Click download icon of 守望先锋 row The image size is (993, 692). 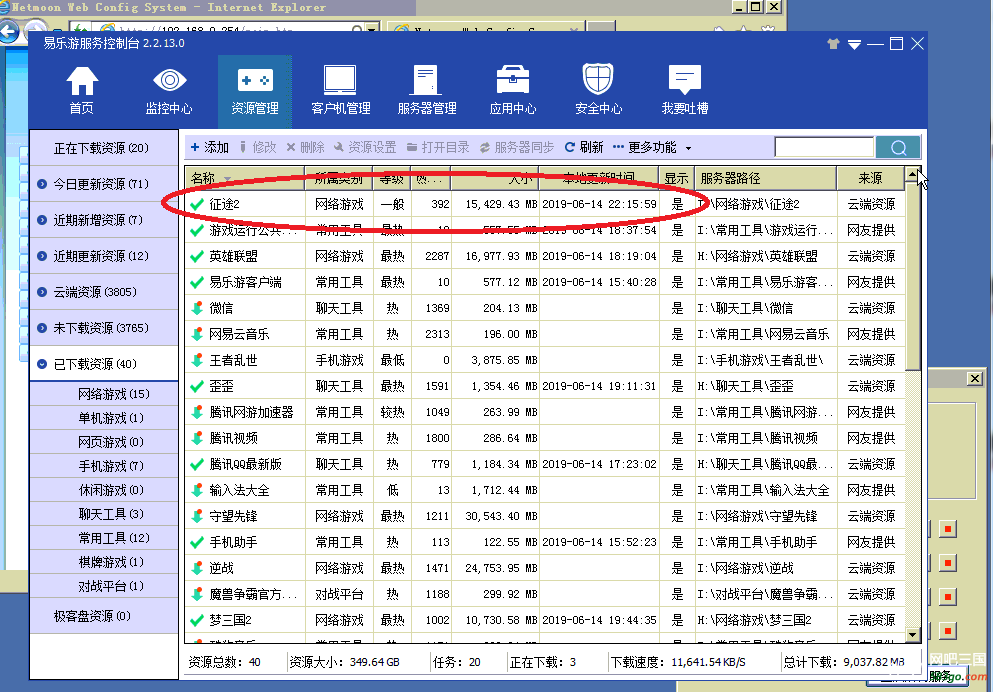click(197, 516)
